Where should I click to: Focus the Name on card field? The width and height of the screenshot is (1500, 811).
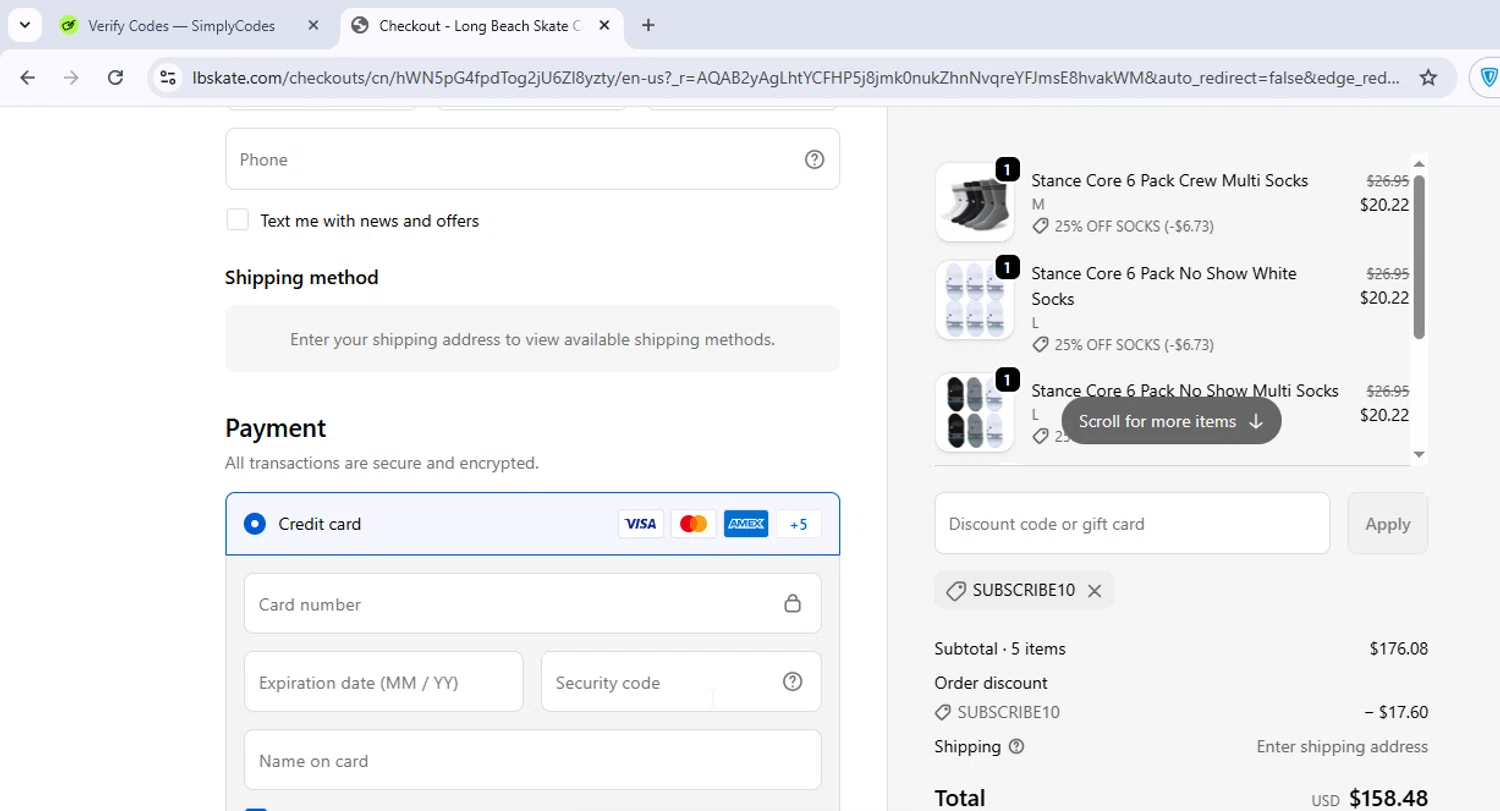point(532,760)
